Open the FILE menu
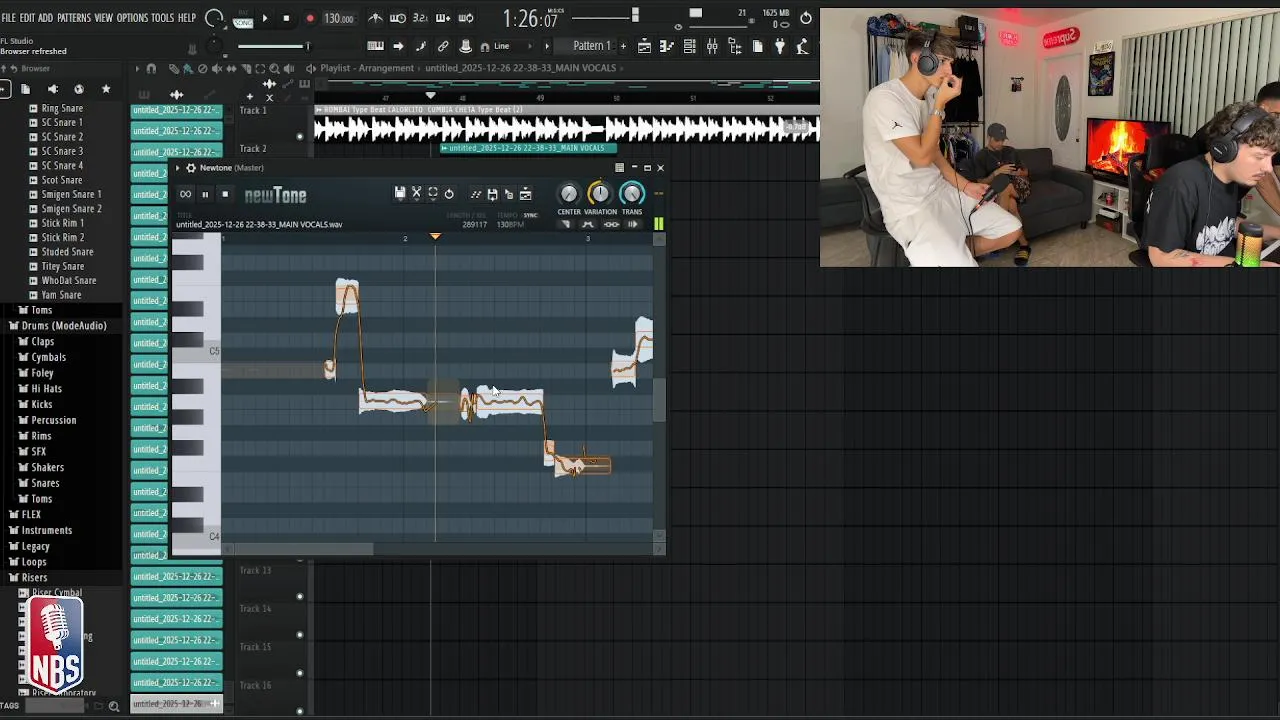Viewport: 1280px width, 720px height. pyautogui.click(x=9, y=18)
